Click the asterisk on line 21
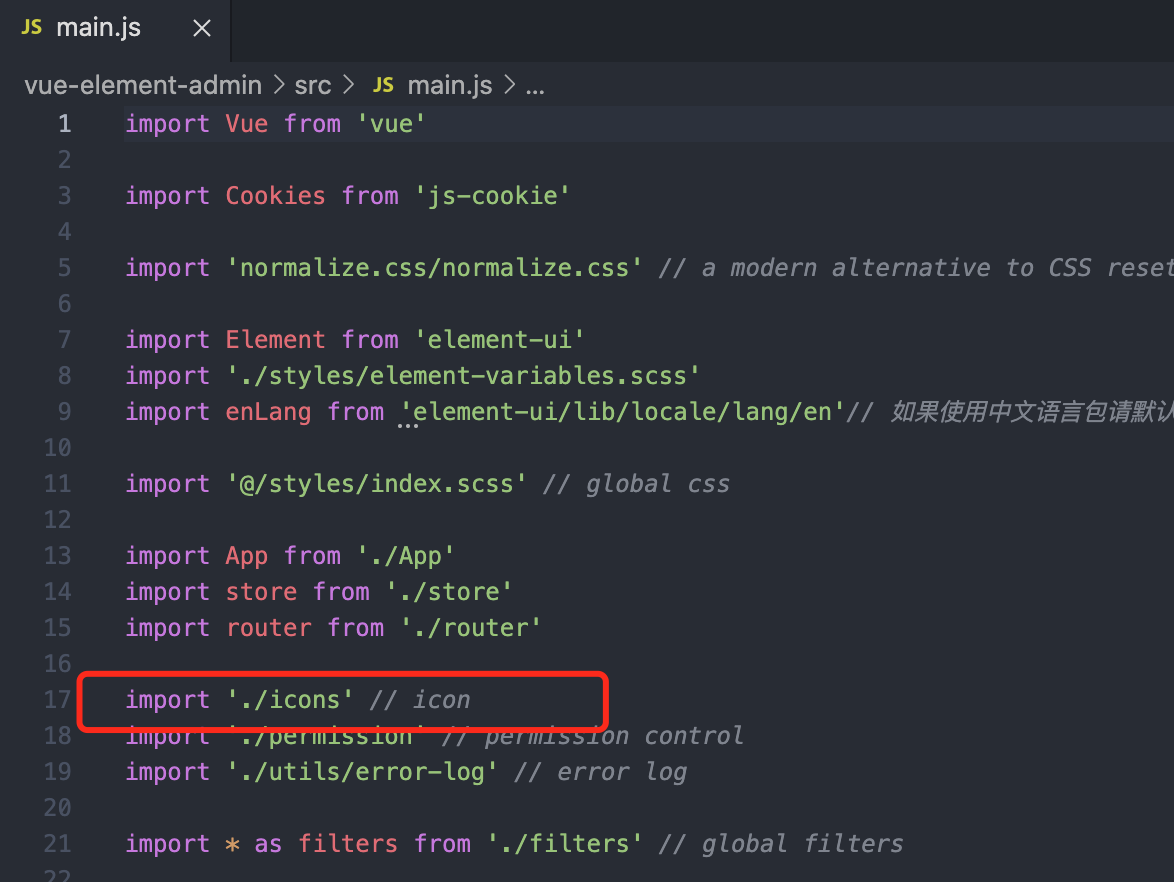Viewport: 1174px width, 882px height. pyautogui.click(x=232, y=845)
